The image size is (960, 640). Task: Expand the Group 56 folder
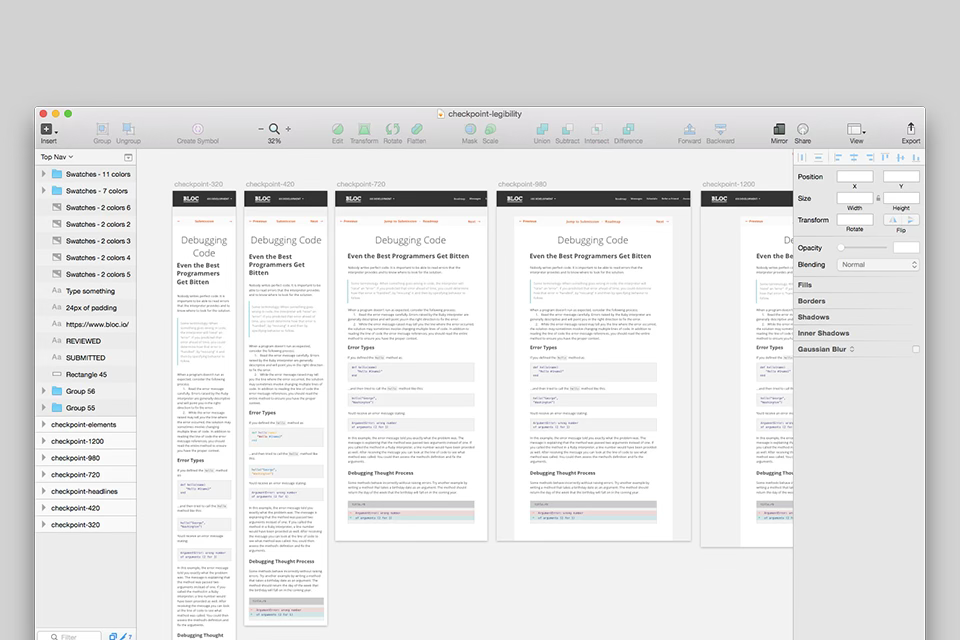click(x=43, y=391)
